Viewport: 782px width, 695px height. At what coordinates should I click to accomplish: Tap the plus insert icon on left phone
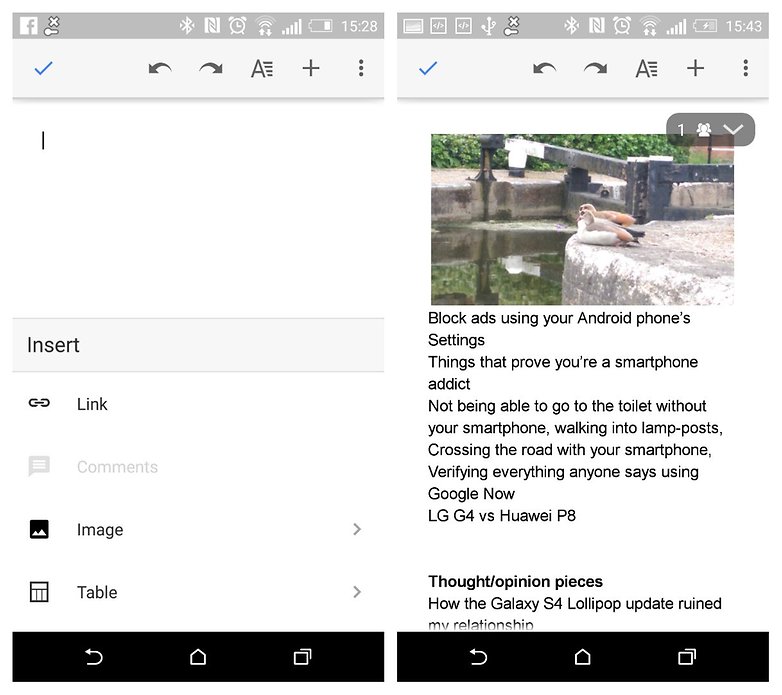pyautogui.click(x=311, y=68)
